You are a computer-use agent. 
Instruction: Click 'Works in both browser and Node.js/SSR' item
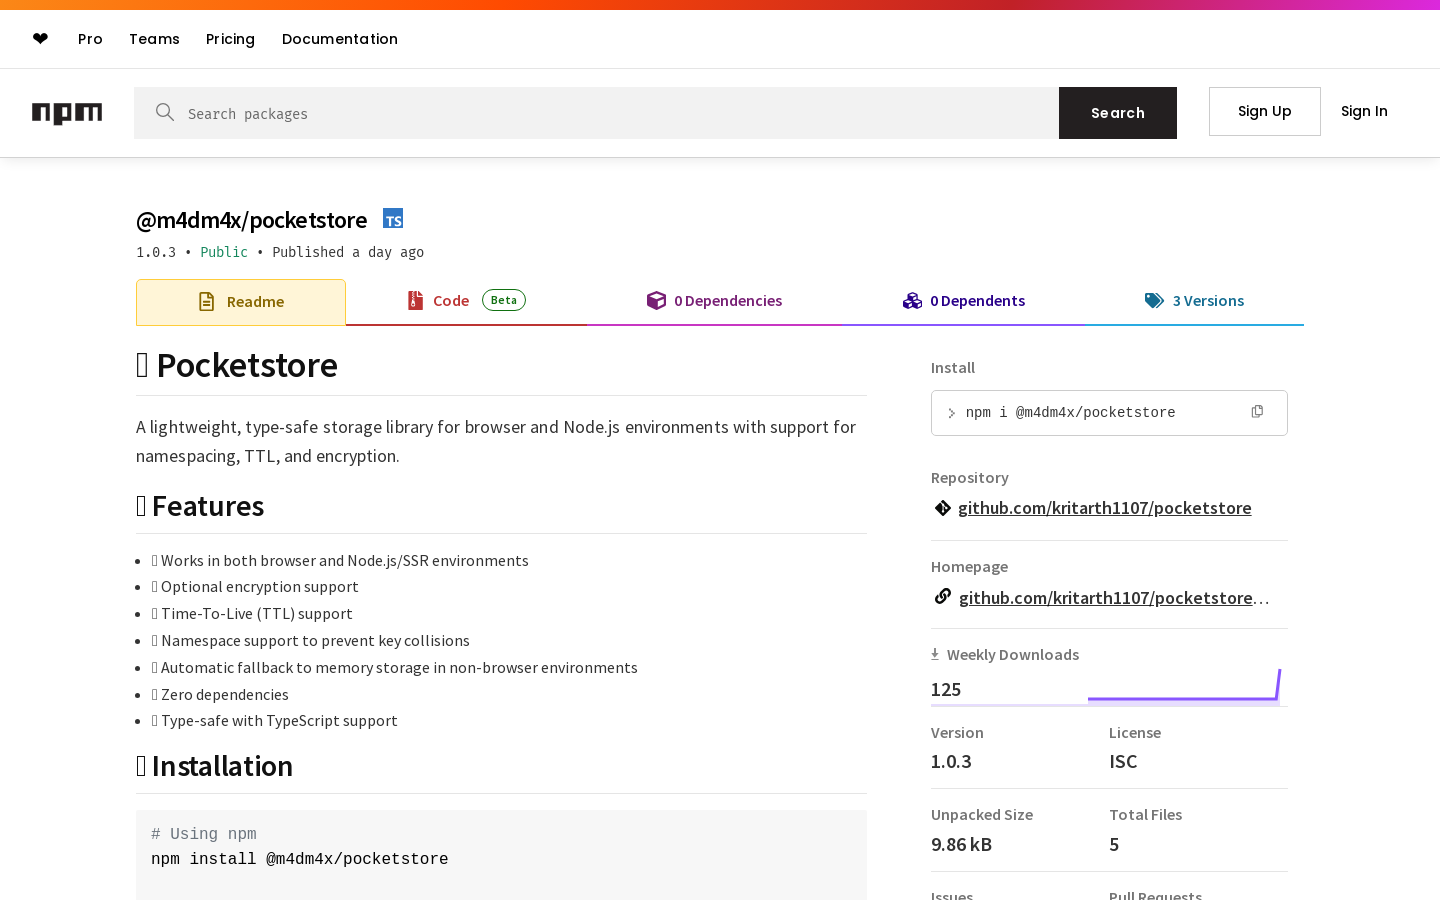coord(340,561)
